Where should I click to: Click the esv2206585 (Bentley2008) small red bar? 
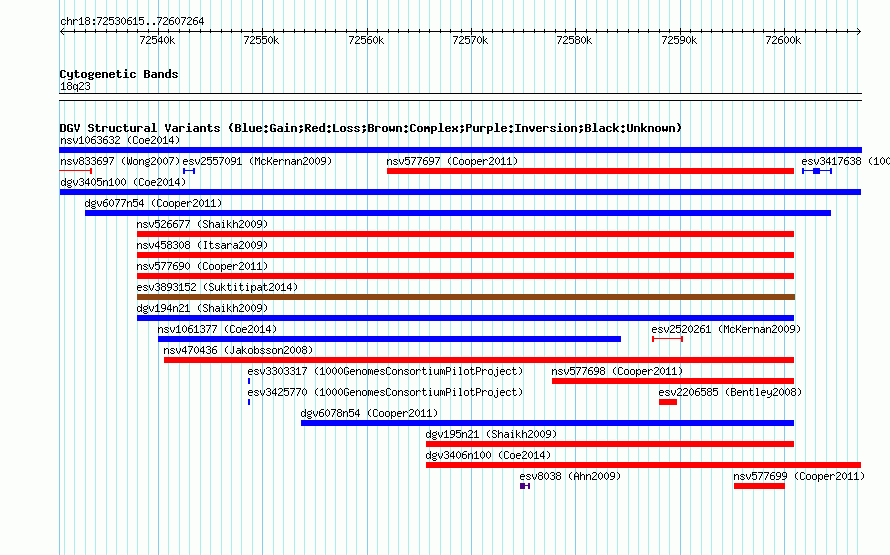coord(668,402)
